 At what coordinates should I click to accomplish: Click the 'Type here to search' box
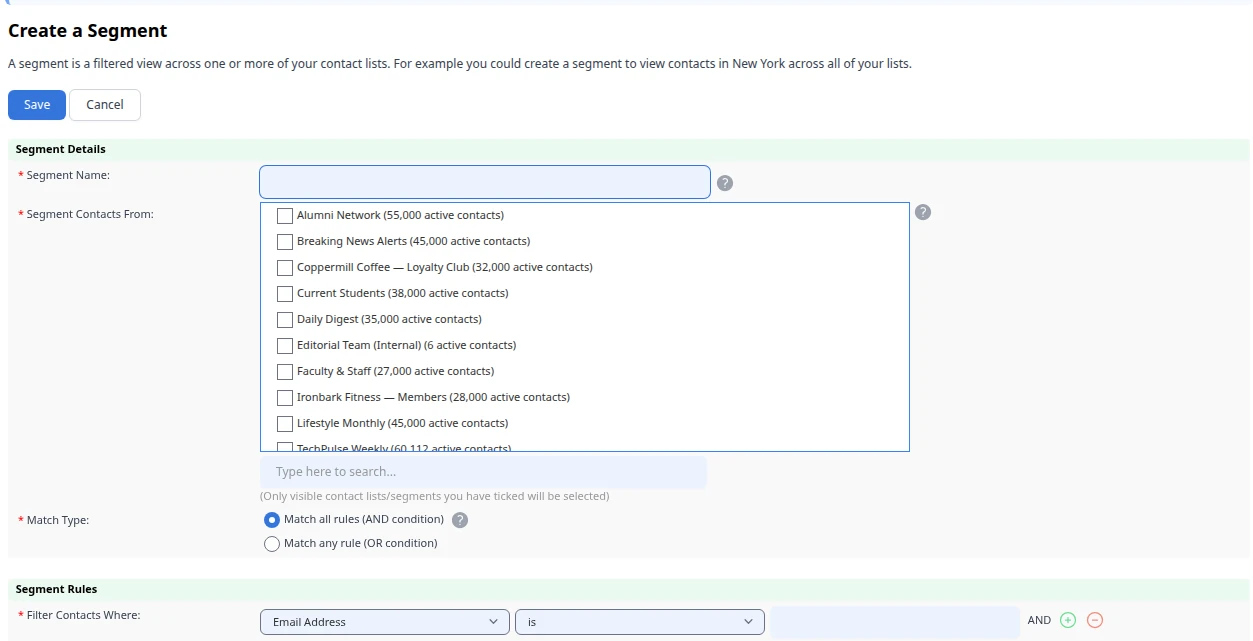[483, 472]
